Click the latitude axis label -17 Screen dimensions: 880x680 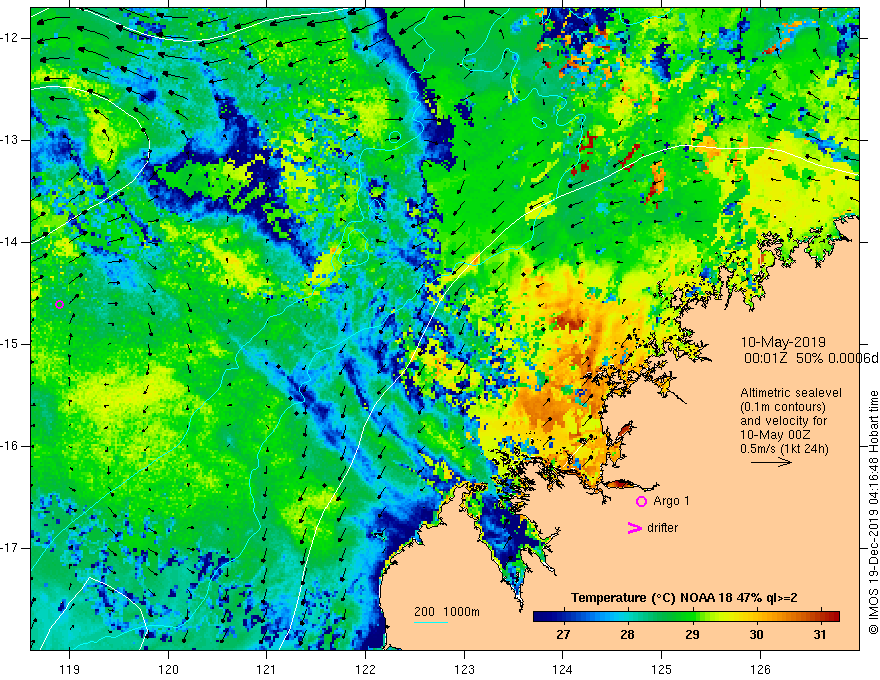pos(10,548)
